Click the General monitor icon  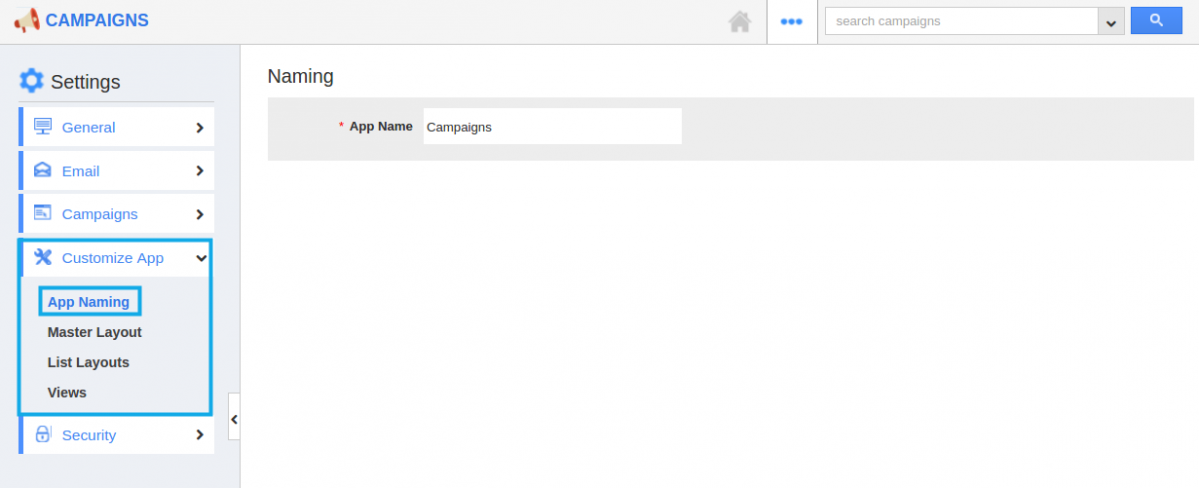coord(42,127)
